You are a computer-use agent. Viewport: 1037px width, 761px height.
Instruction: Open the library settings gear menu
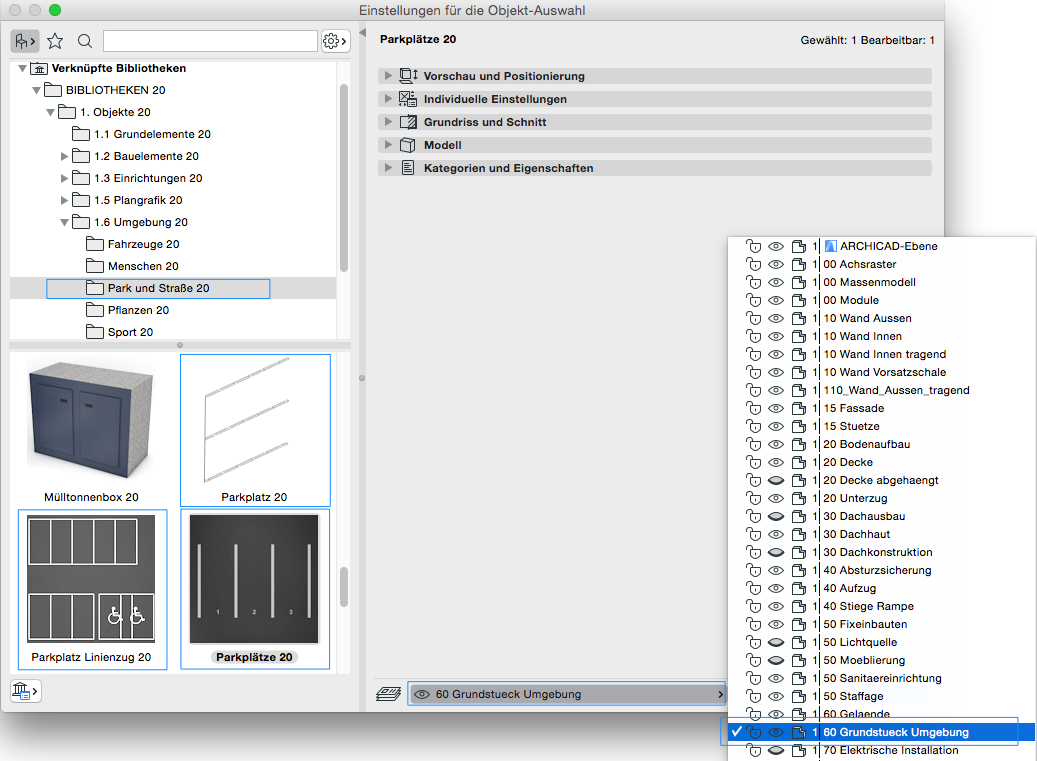335,41
